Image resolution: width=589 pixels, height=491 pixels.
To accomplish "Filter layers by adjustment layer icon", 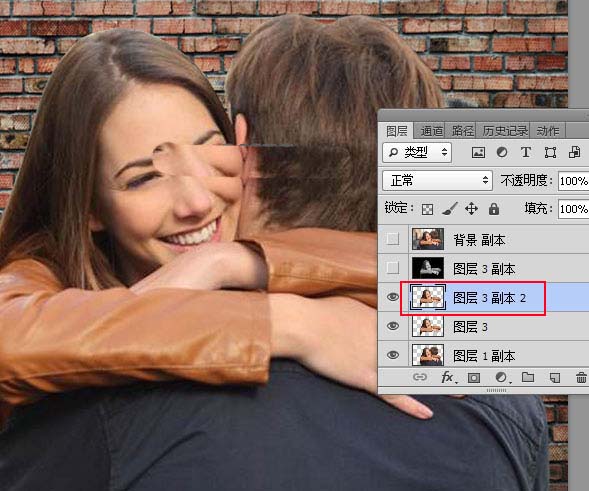I will [501, 153].
